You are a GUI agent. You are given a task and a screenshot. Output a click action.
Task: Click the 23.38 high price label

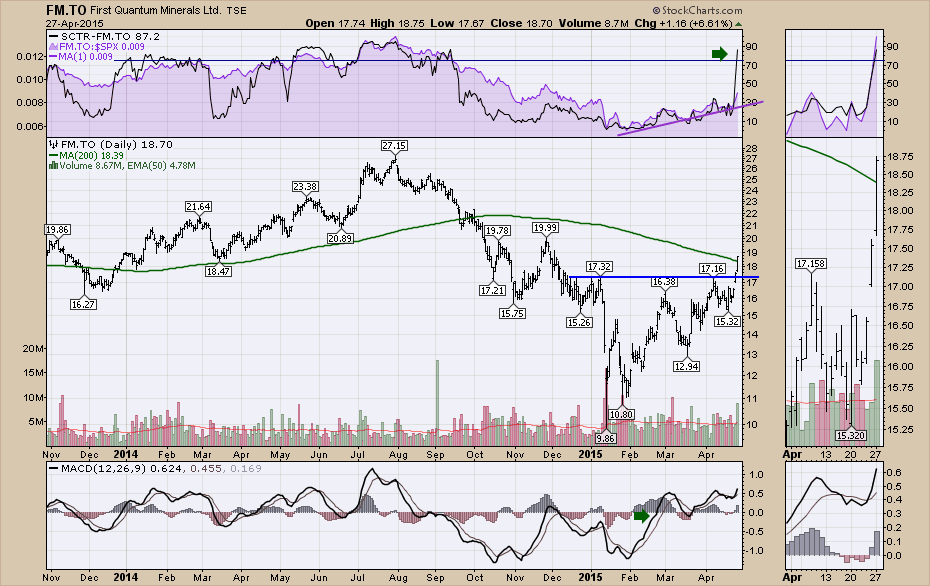[305, 186]
